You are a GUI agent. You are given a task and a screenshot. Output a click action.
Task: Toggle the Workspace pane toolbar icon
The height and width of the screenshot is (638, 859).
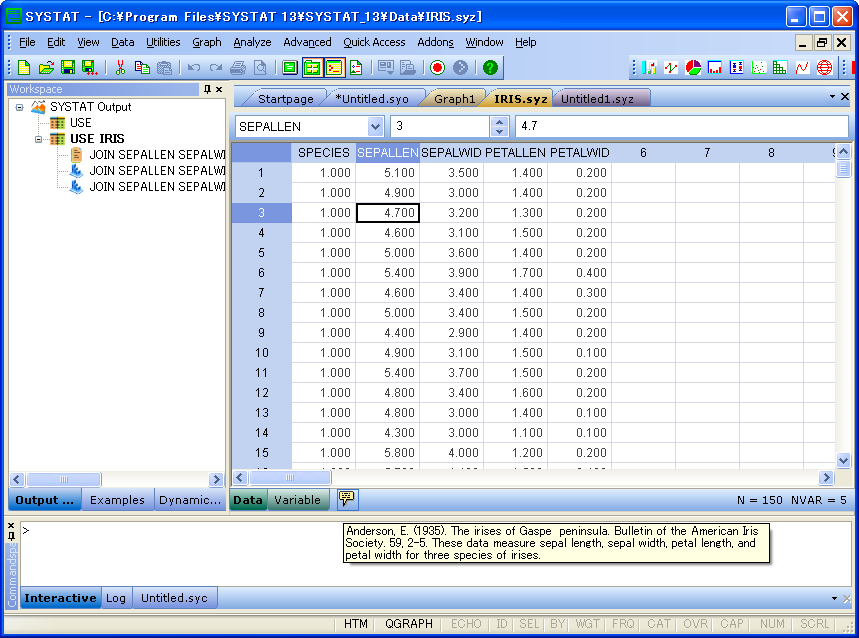point(312,67)
